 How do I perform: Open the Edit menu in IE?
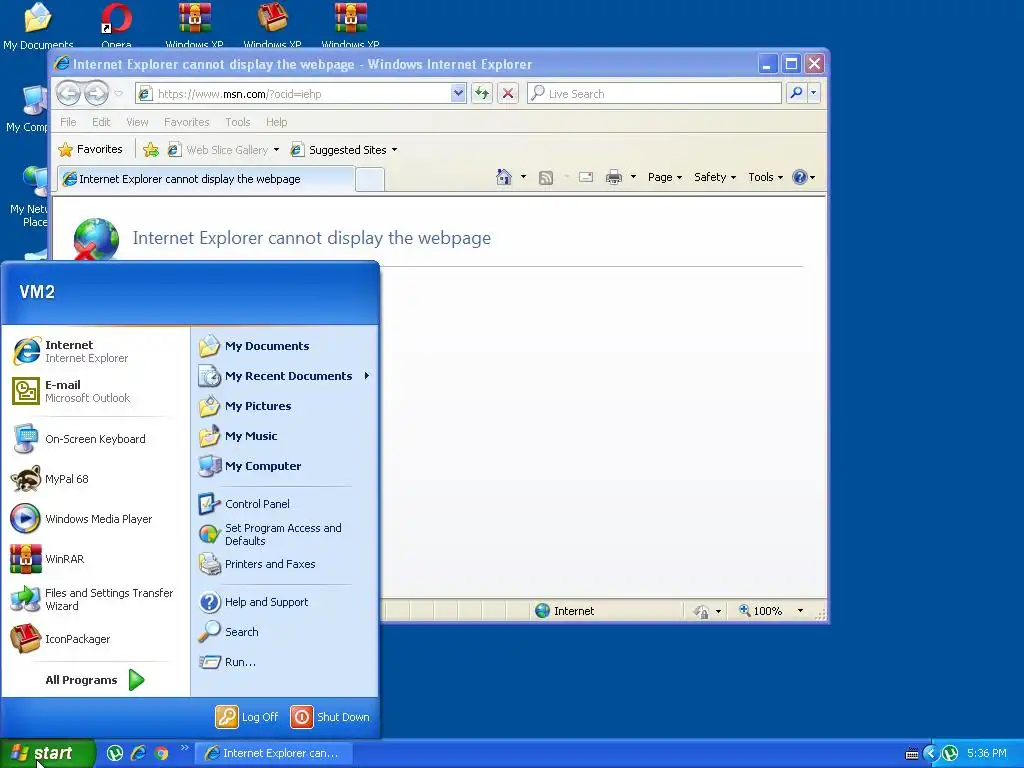101,122
